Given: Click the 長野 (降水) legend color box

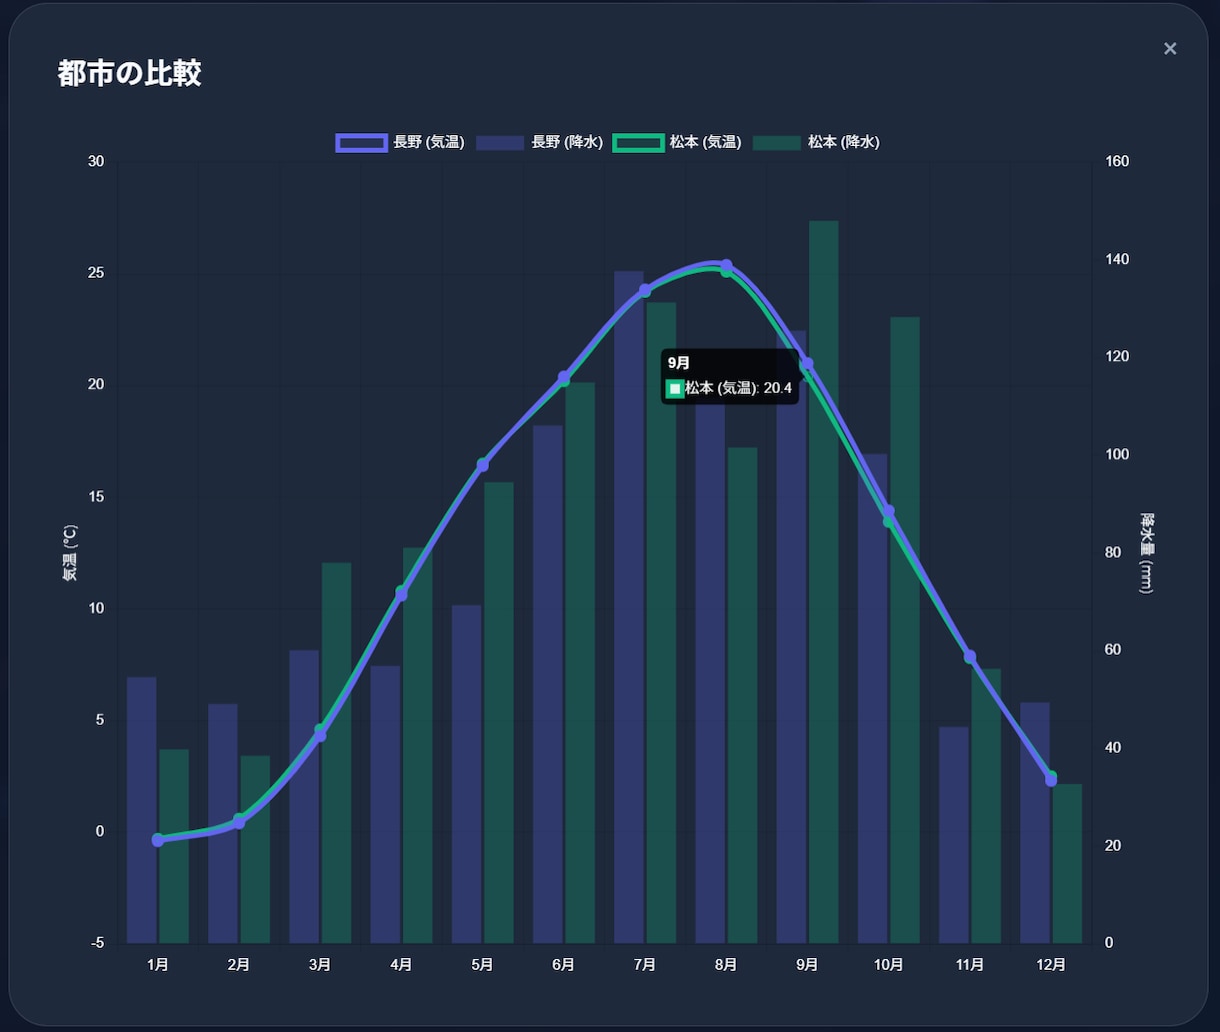Looking at the screenshot, I should 500,142.
